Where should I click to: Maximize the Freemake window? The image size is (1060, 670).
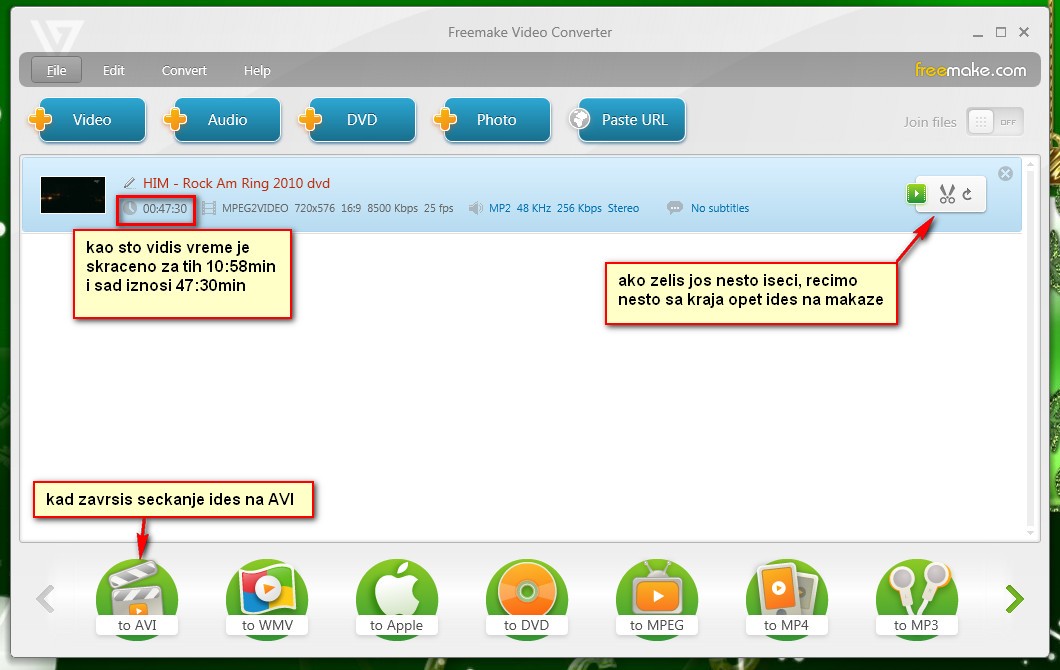[x=1001, y=32]
